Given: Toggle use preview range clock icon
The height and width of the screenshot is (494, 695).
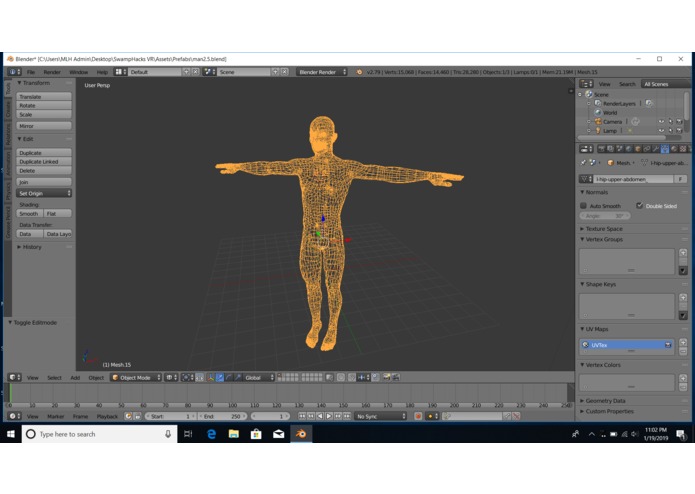Looking at the screenshot, I should pyautogui.click(x=128, y=416).
